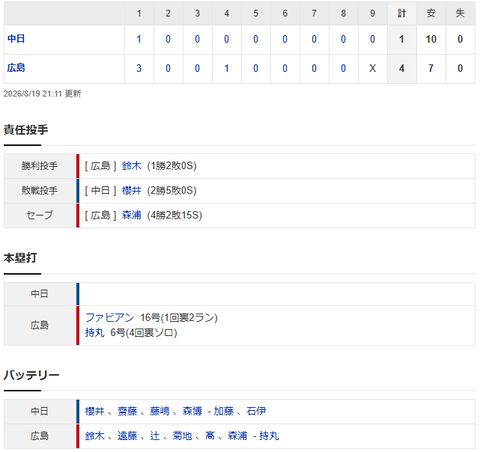The height and width of the screenshot is (452, 480).
Task: Open home run hitter ファビアン's page
Action: (110, 317)
